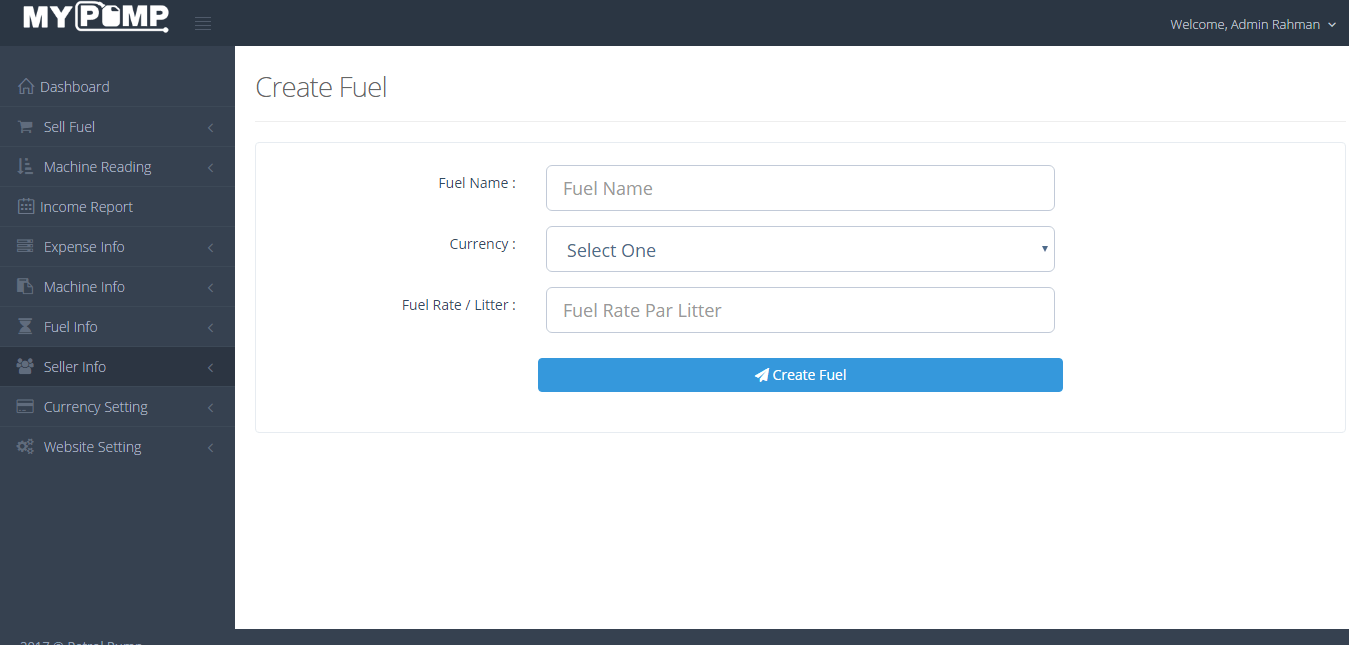Click the MYPUMP logo
The width and height of the screenshot is (1349, 645).
point(96,17)
